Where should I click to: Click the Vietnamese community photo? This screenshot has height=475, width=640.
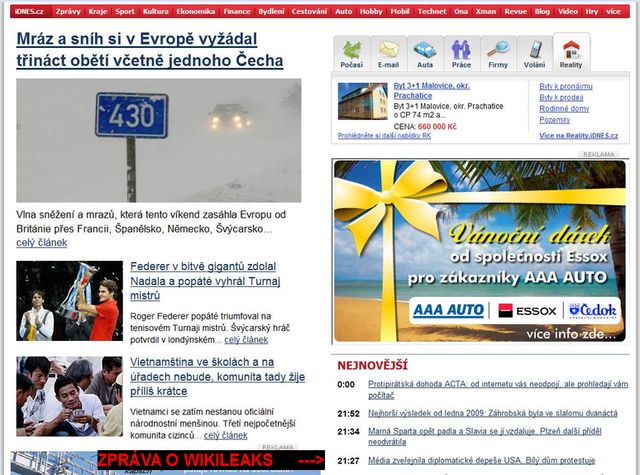click(69, 396)
